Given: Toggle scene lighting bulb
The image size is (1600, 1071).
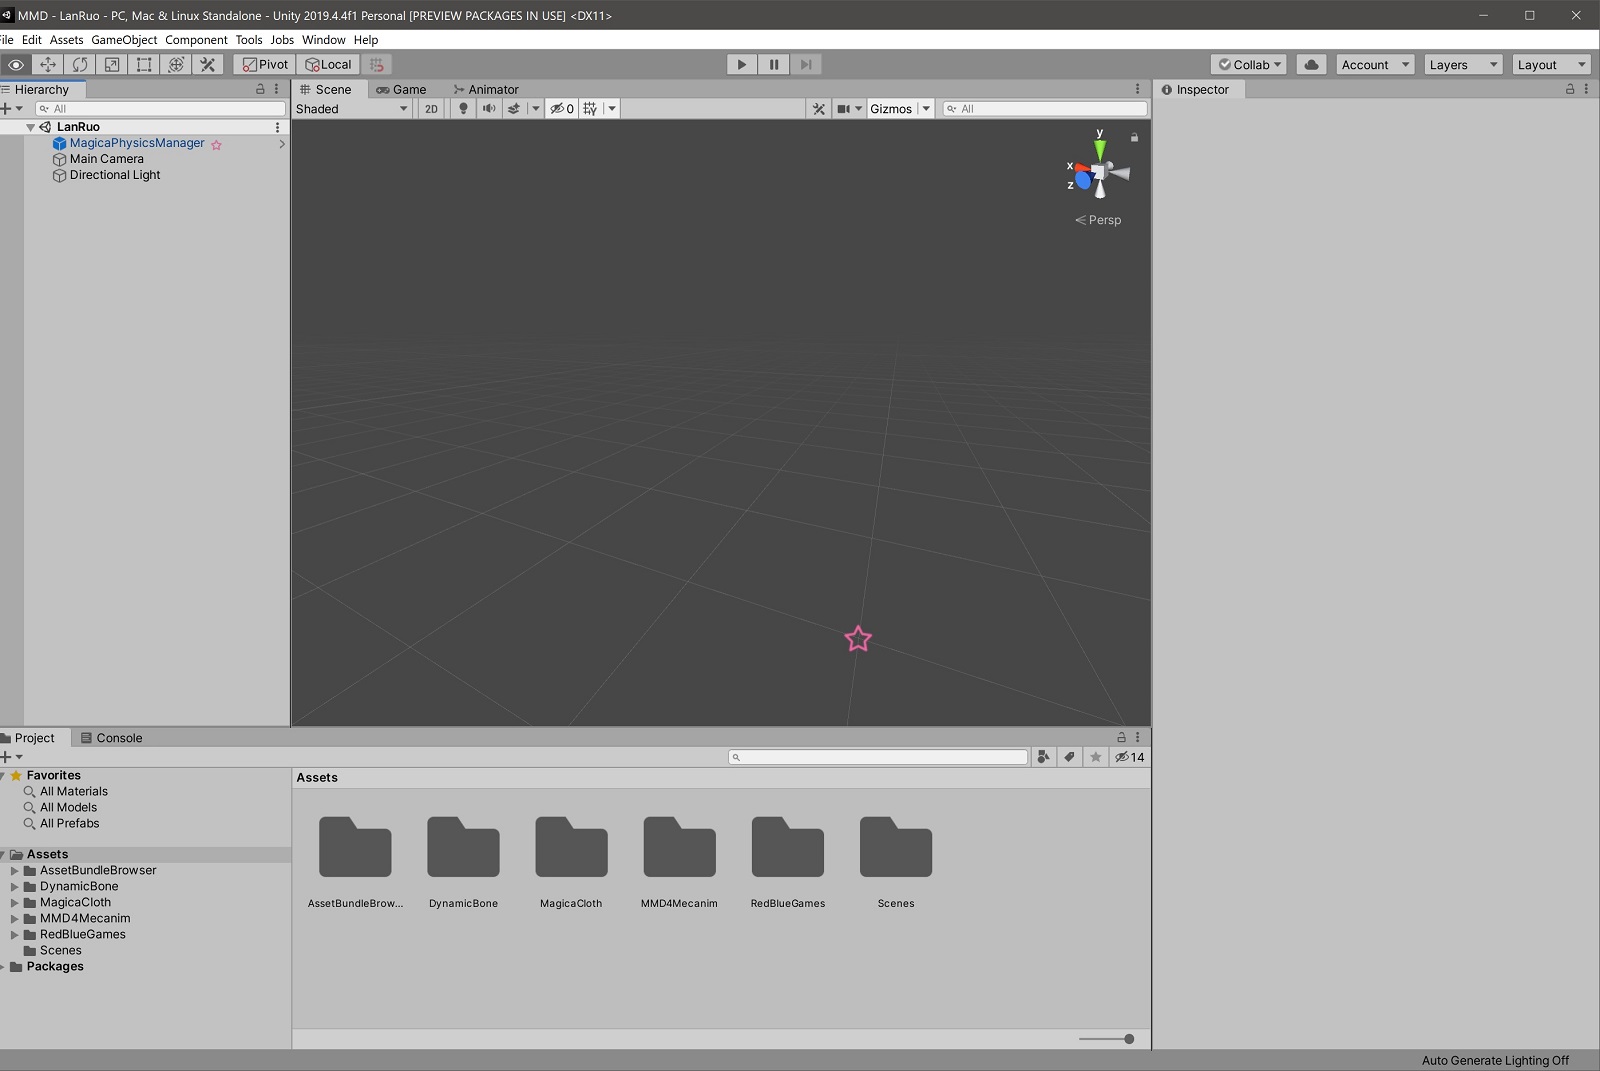Looking at the screenshot, I should pyautogui.click(x=463, y=109).
